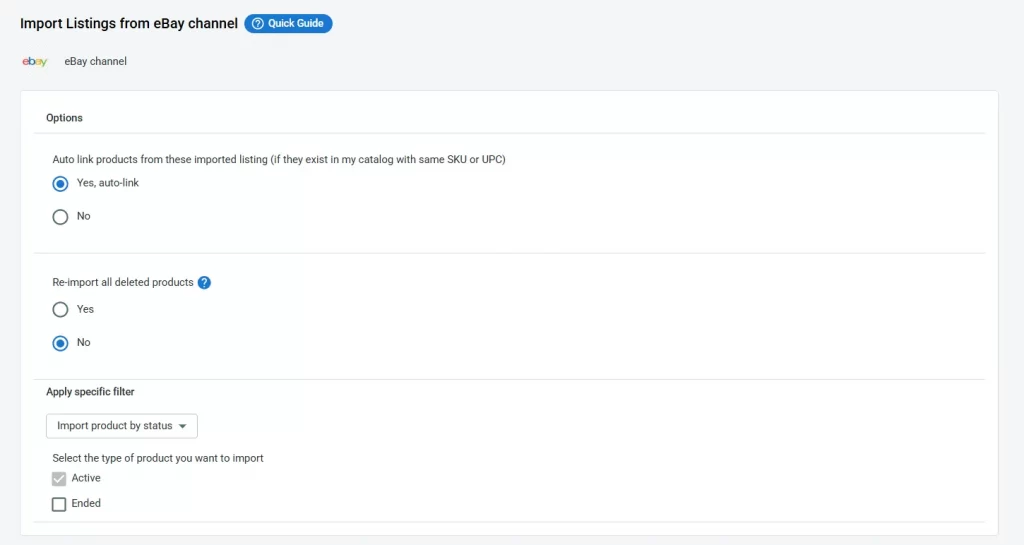Viewport: 1024px width, 545px height.
Task: Click the caret arrow on filter dropdown
Action: (x=183, y=427)
